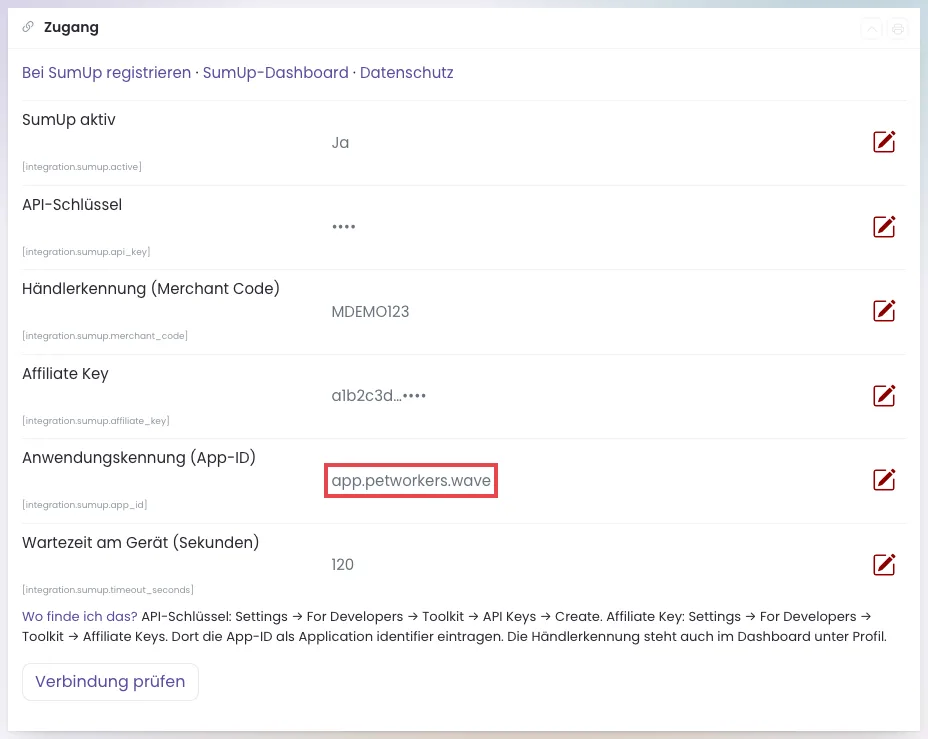The image size is (928, 739).
Task: Open the Datenschutz link
Action: (x=407, y=73)
